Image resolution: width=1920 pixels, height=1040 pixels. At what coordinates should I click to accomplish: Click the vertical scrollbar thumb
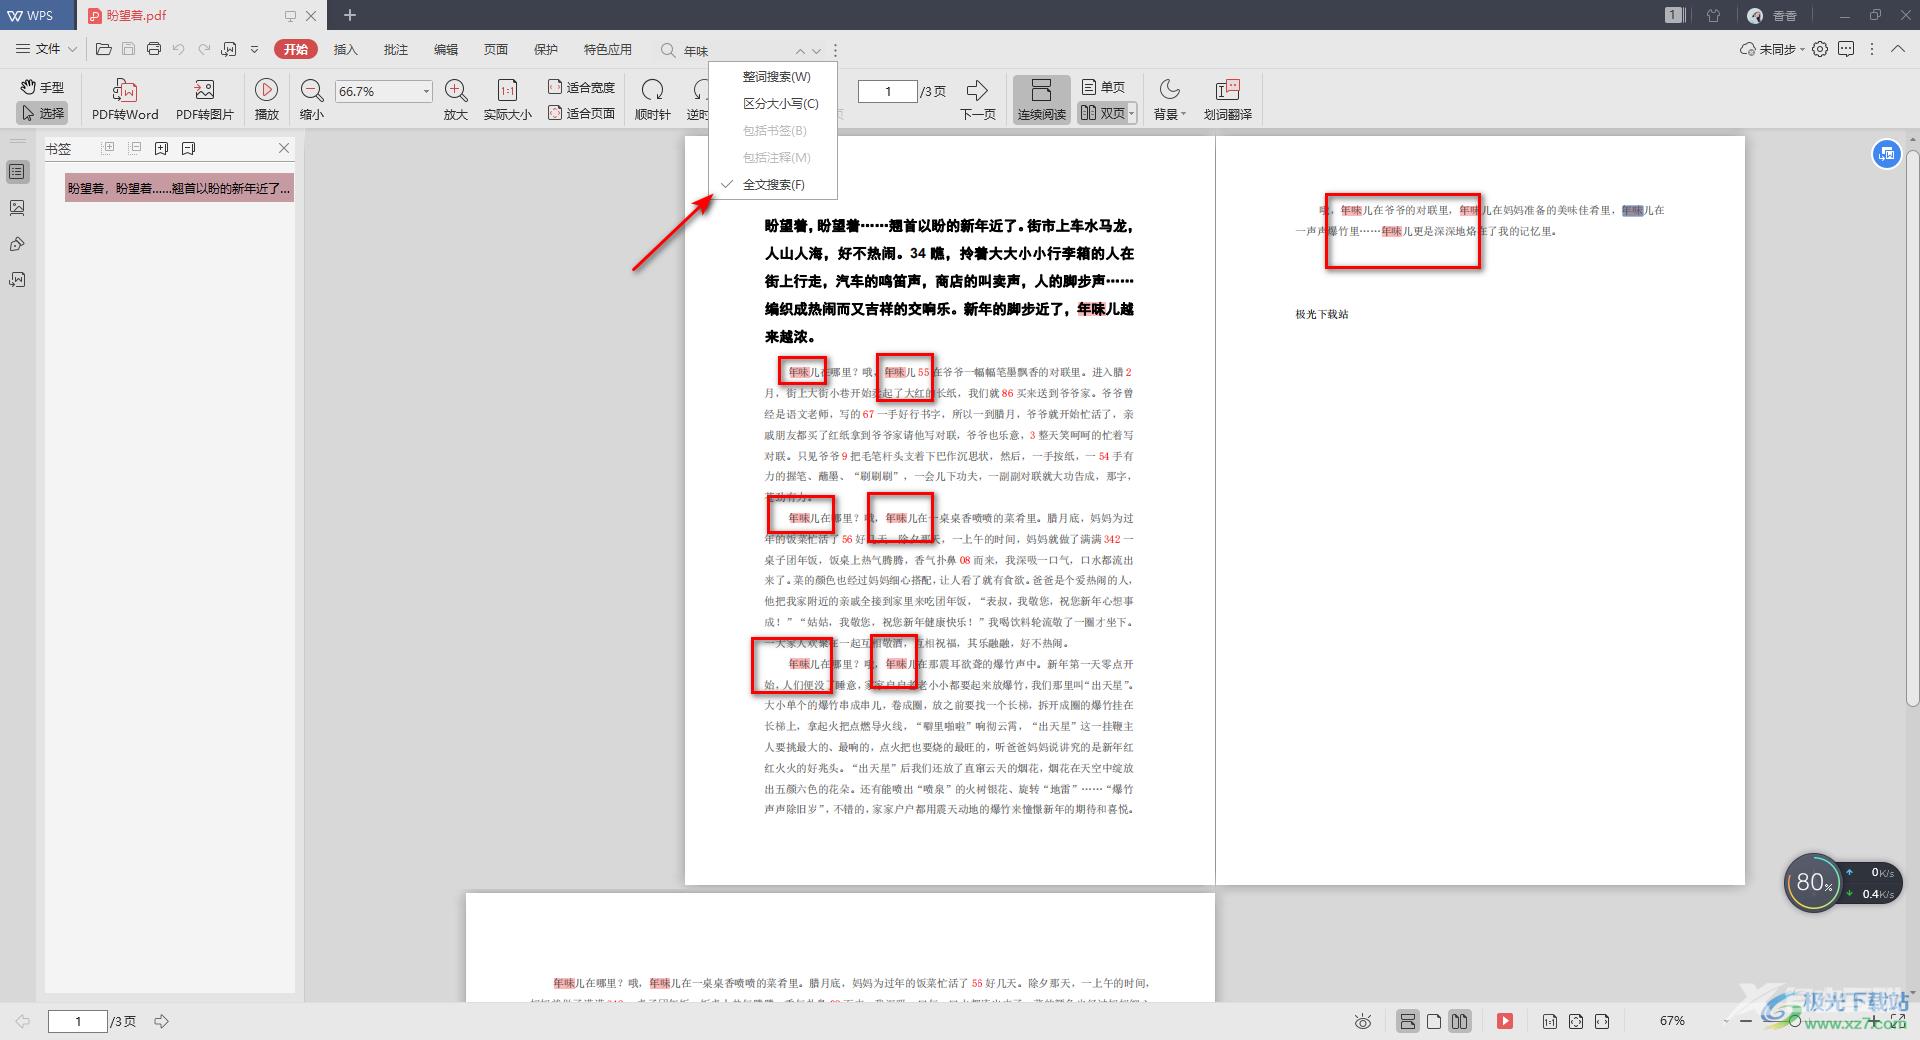(x=1912, y=430)
